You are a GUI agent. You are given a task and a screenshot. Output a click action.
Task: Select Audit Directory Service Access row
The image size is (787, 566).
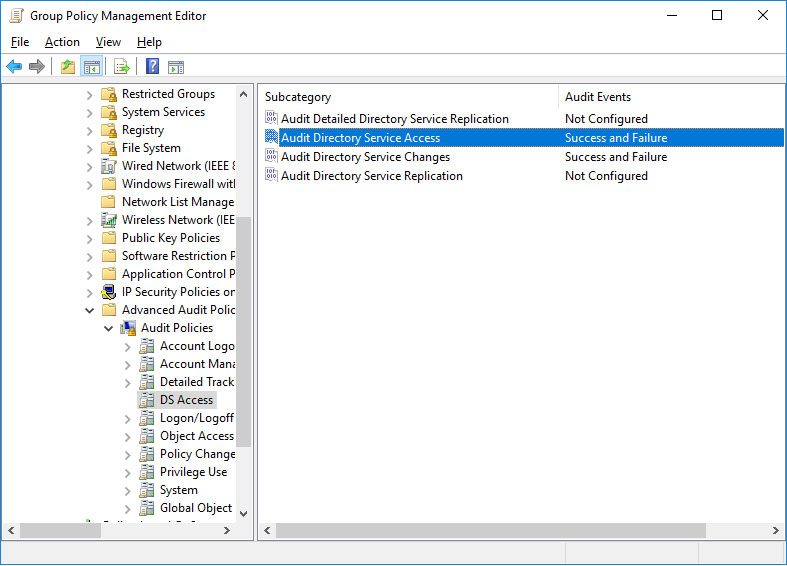[523, 137]
